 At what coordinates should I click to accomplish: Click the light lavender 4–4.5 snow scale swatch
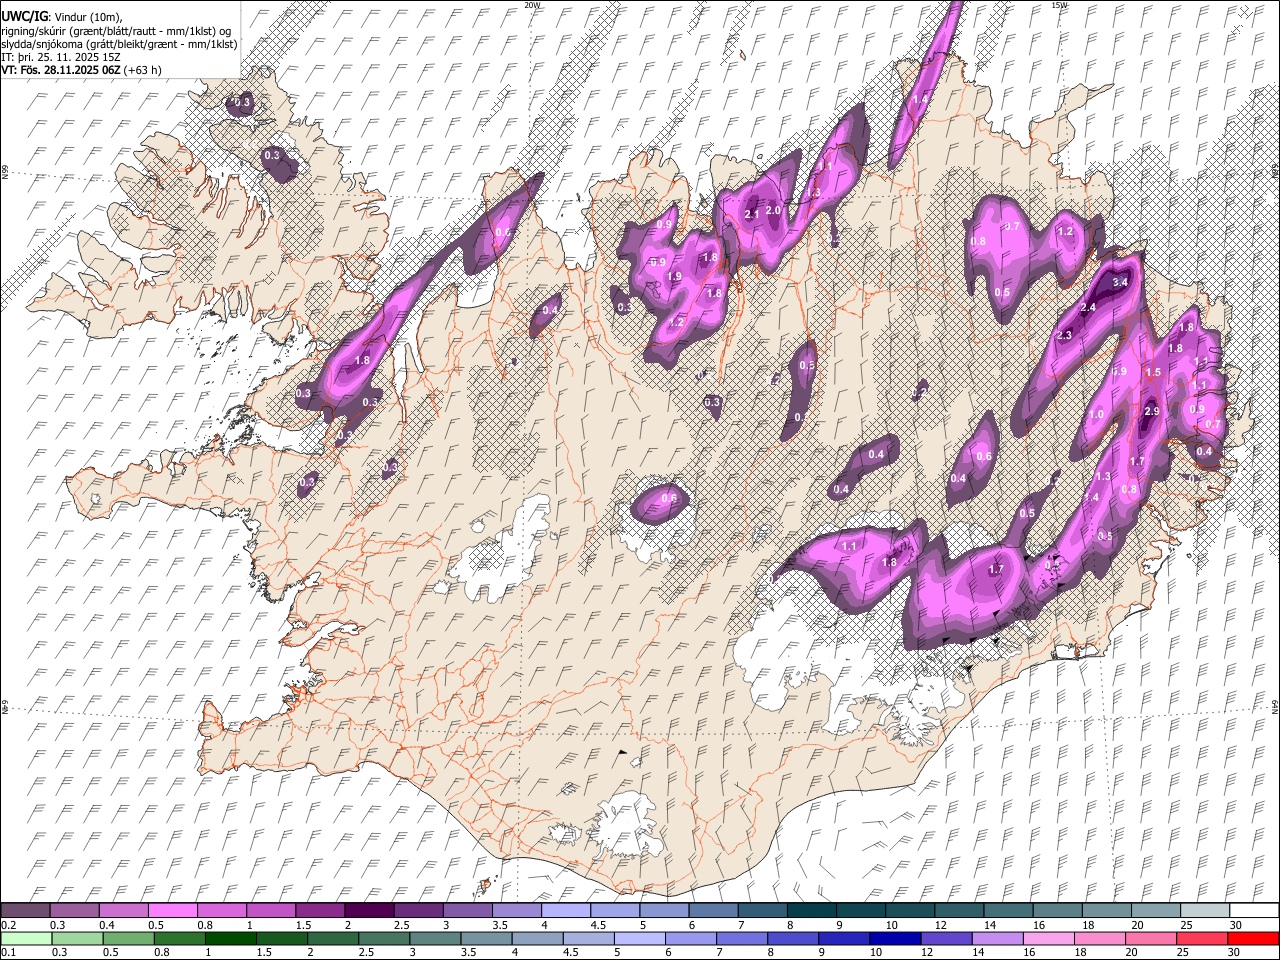564,911
